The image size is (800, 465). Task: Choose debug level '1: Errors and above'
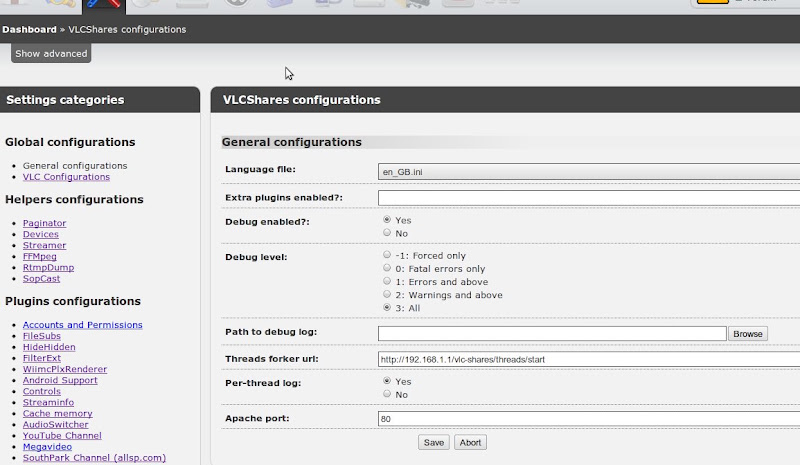tap(387, 281)
